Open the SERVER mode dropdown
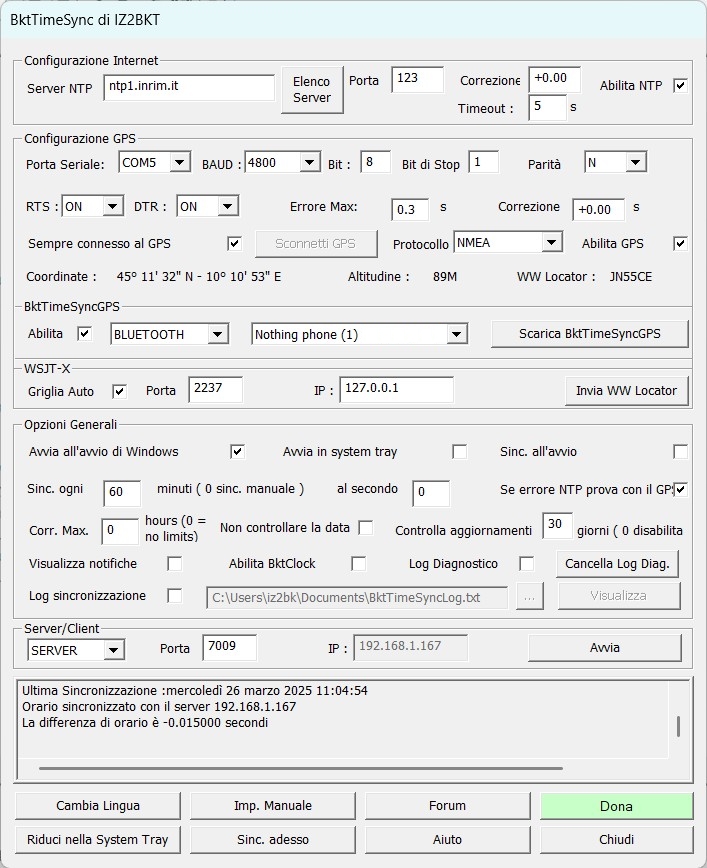 [76, 650]
